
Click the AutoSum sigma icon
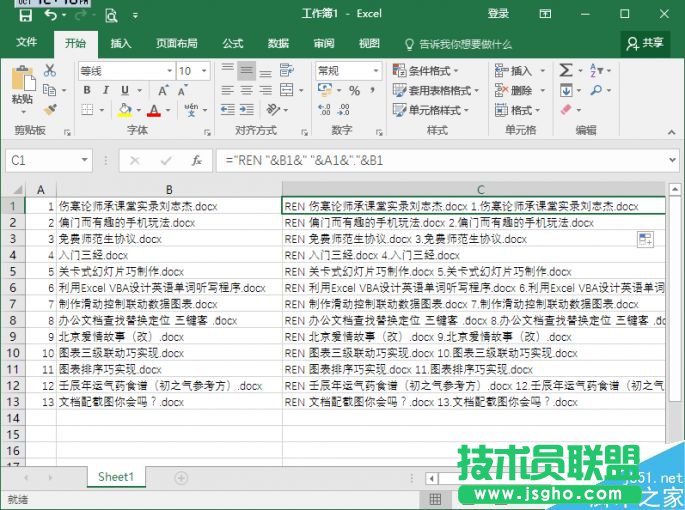click(x=566, y=70)
